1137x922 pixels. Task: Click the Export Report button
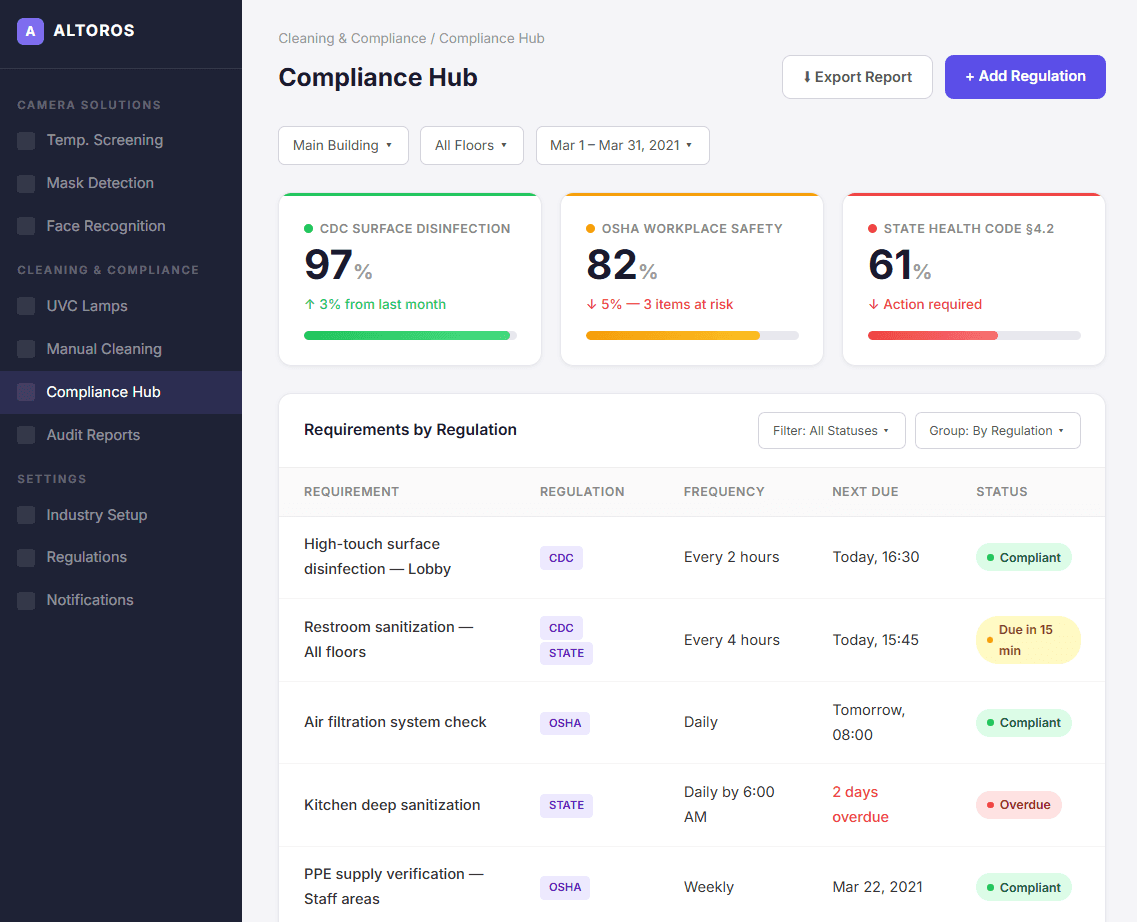click(857, 77)
